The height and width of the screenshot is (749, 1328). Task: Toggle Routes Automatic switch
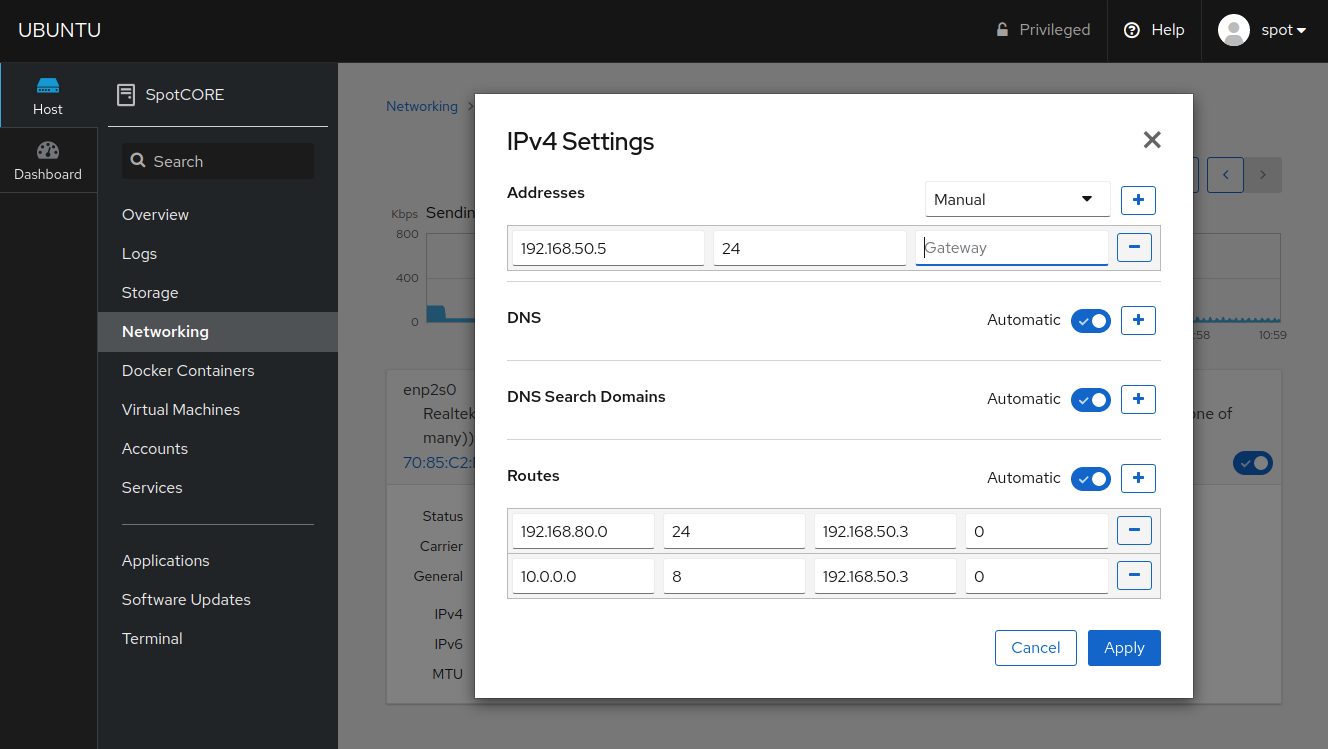click(1091, 479)
